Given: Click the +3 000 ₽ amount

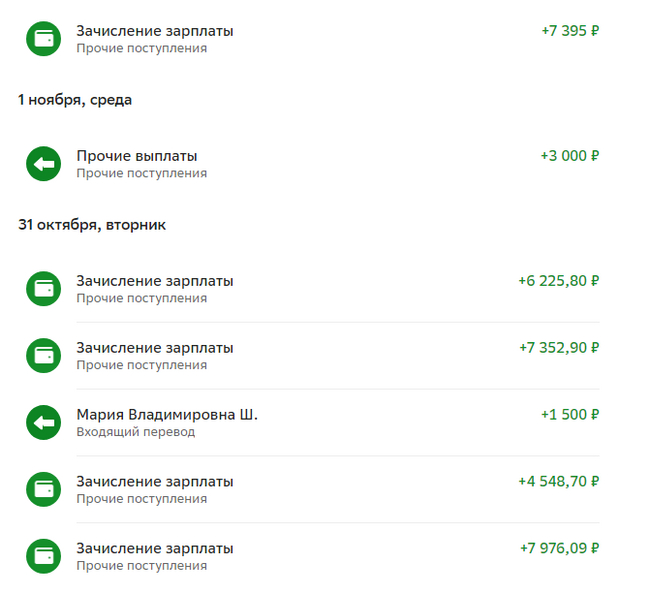Looking at the screenshot, I should tap(569, 156).
